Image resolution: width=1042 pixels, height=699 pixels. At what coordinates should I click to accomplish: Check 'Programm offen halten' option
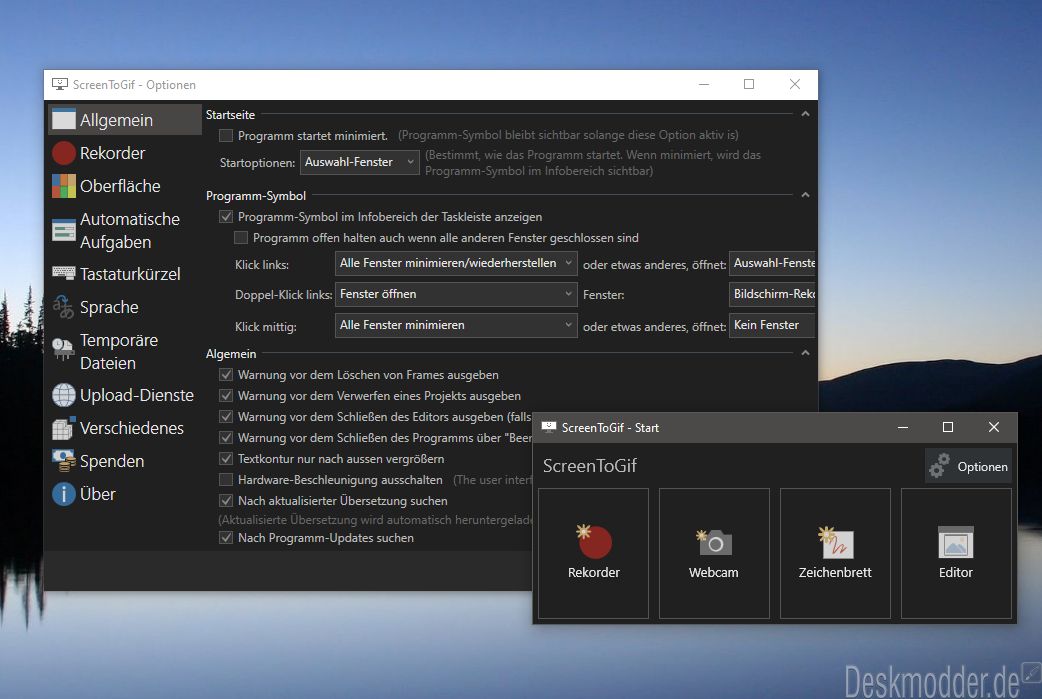pyautogui.click(x=241, y=238)
